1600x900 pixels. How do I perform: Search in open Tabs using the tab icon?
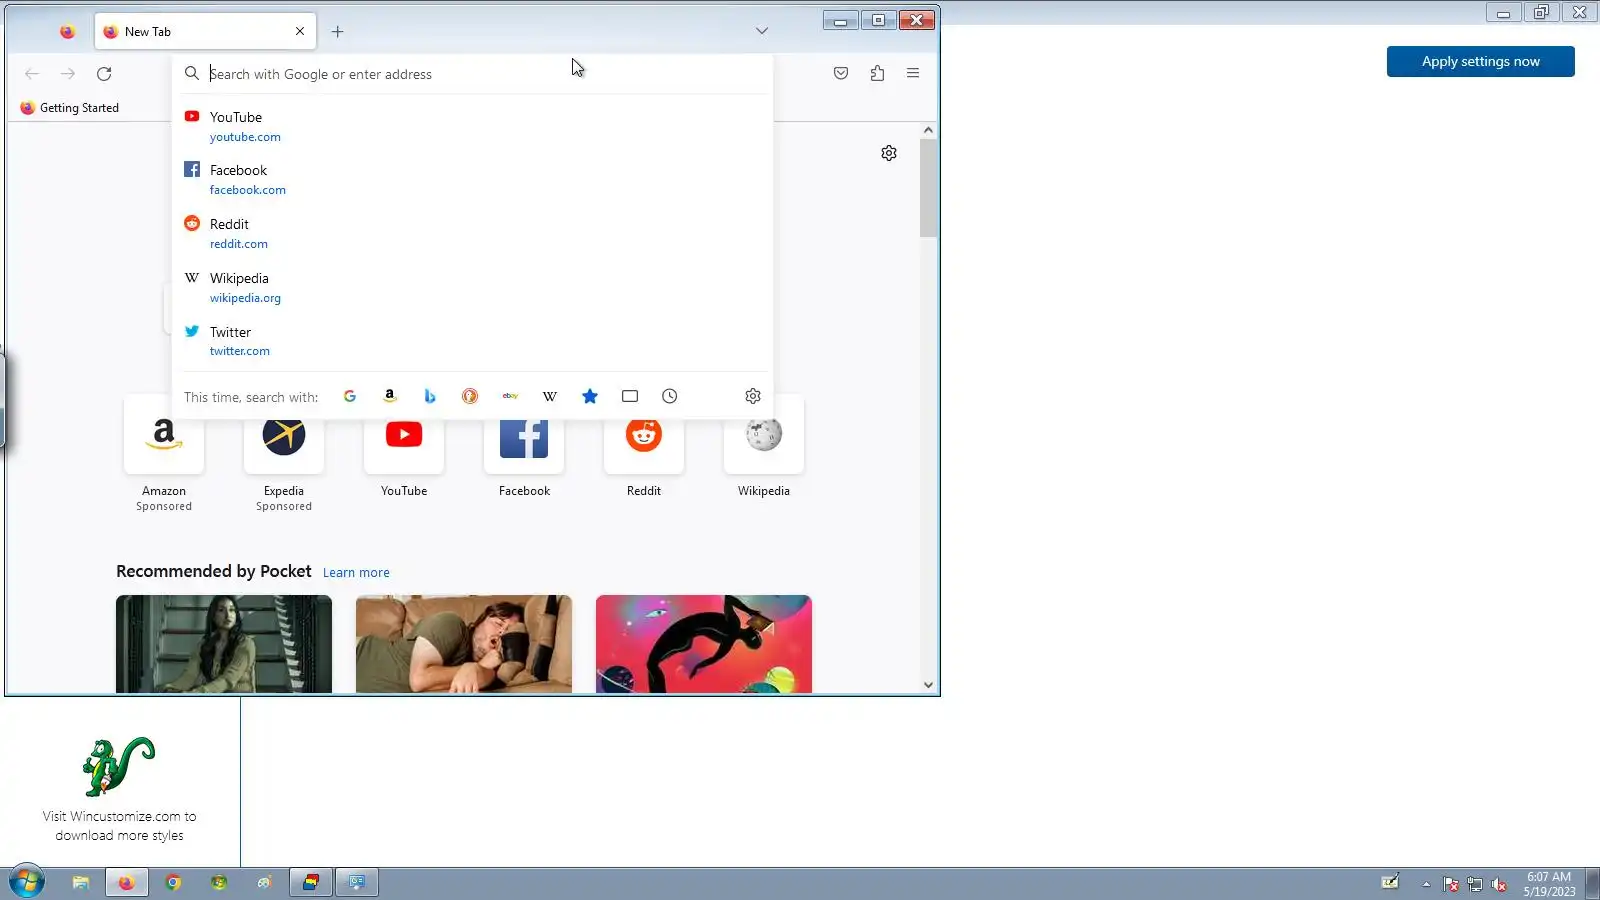click(x=630, y=397)
